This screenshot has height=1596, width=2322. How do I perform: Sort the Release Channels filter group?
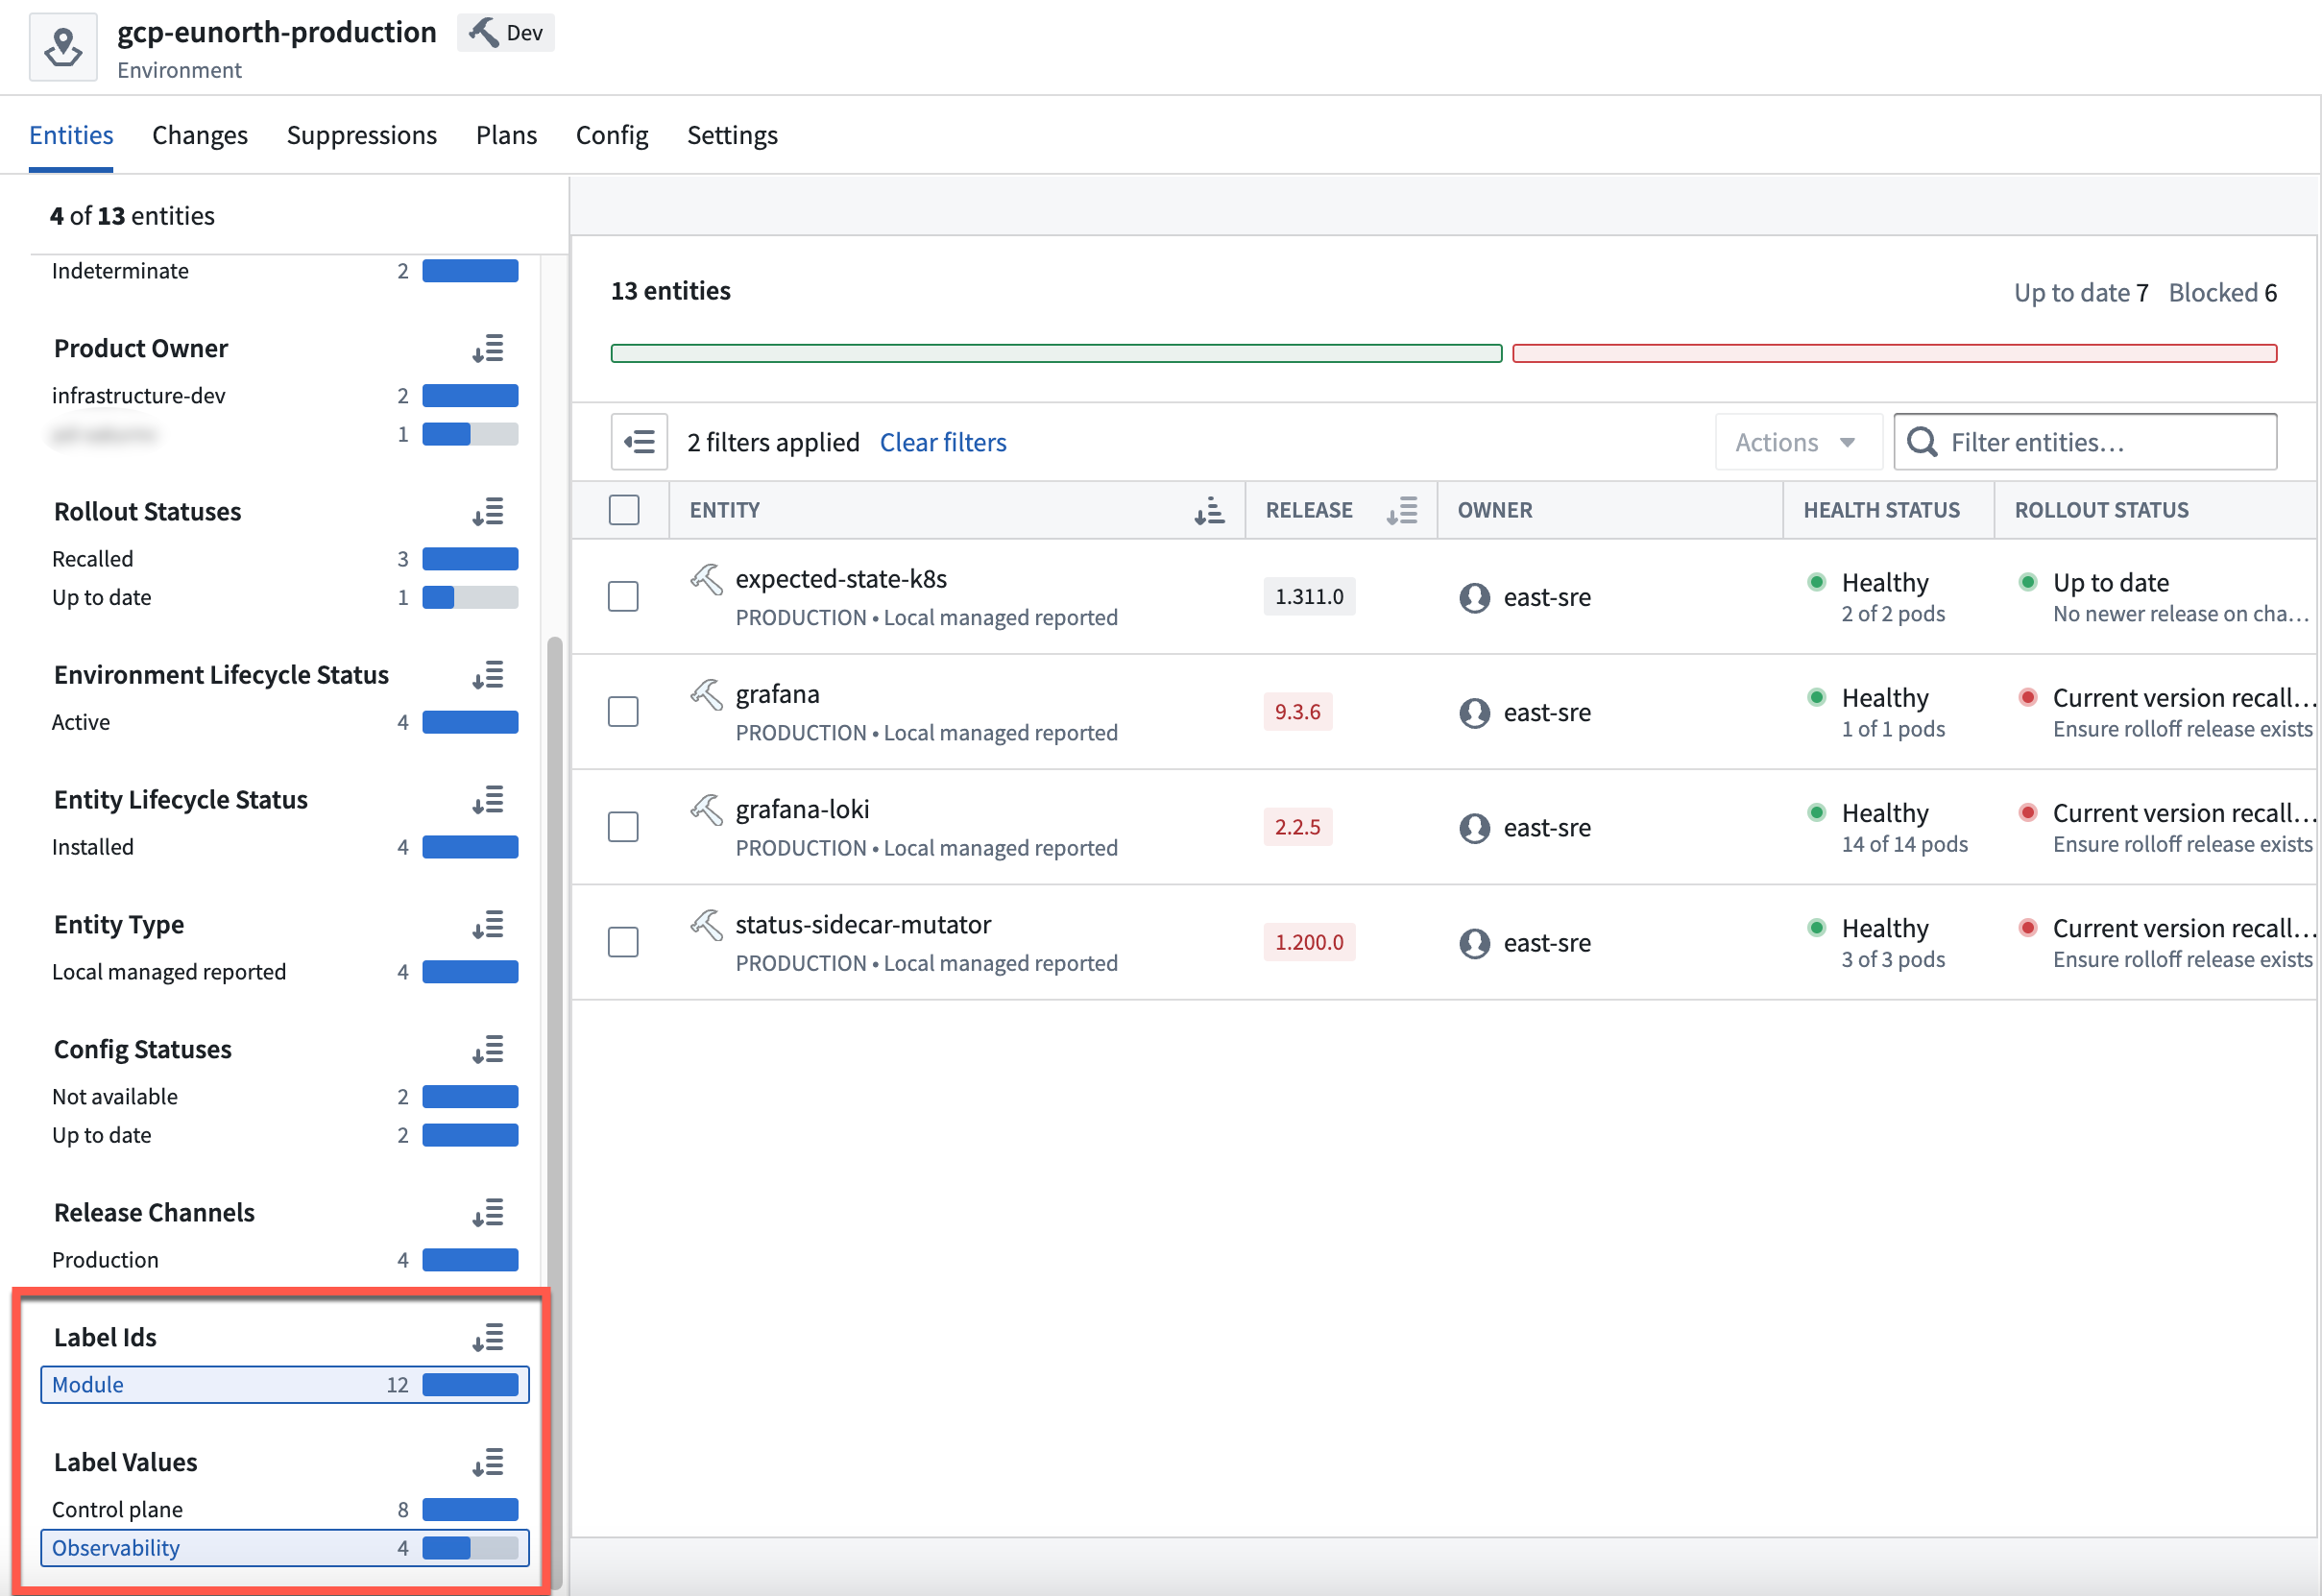tap(488, 1213)
